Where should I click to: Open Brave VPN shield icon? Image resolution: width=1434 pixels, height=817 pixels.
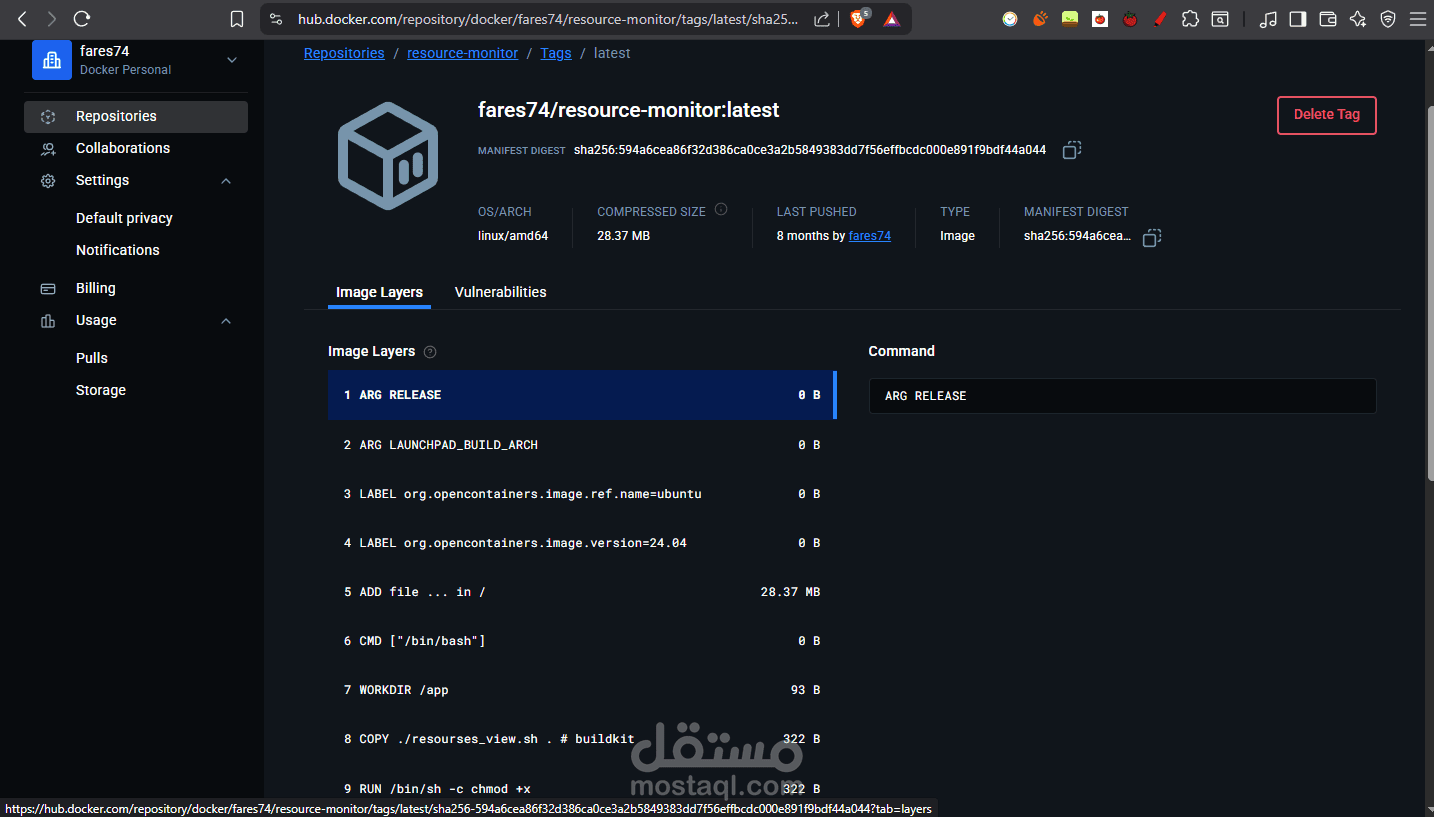[x=1388, y=19]
